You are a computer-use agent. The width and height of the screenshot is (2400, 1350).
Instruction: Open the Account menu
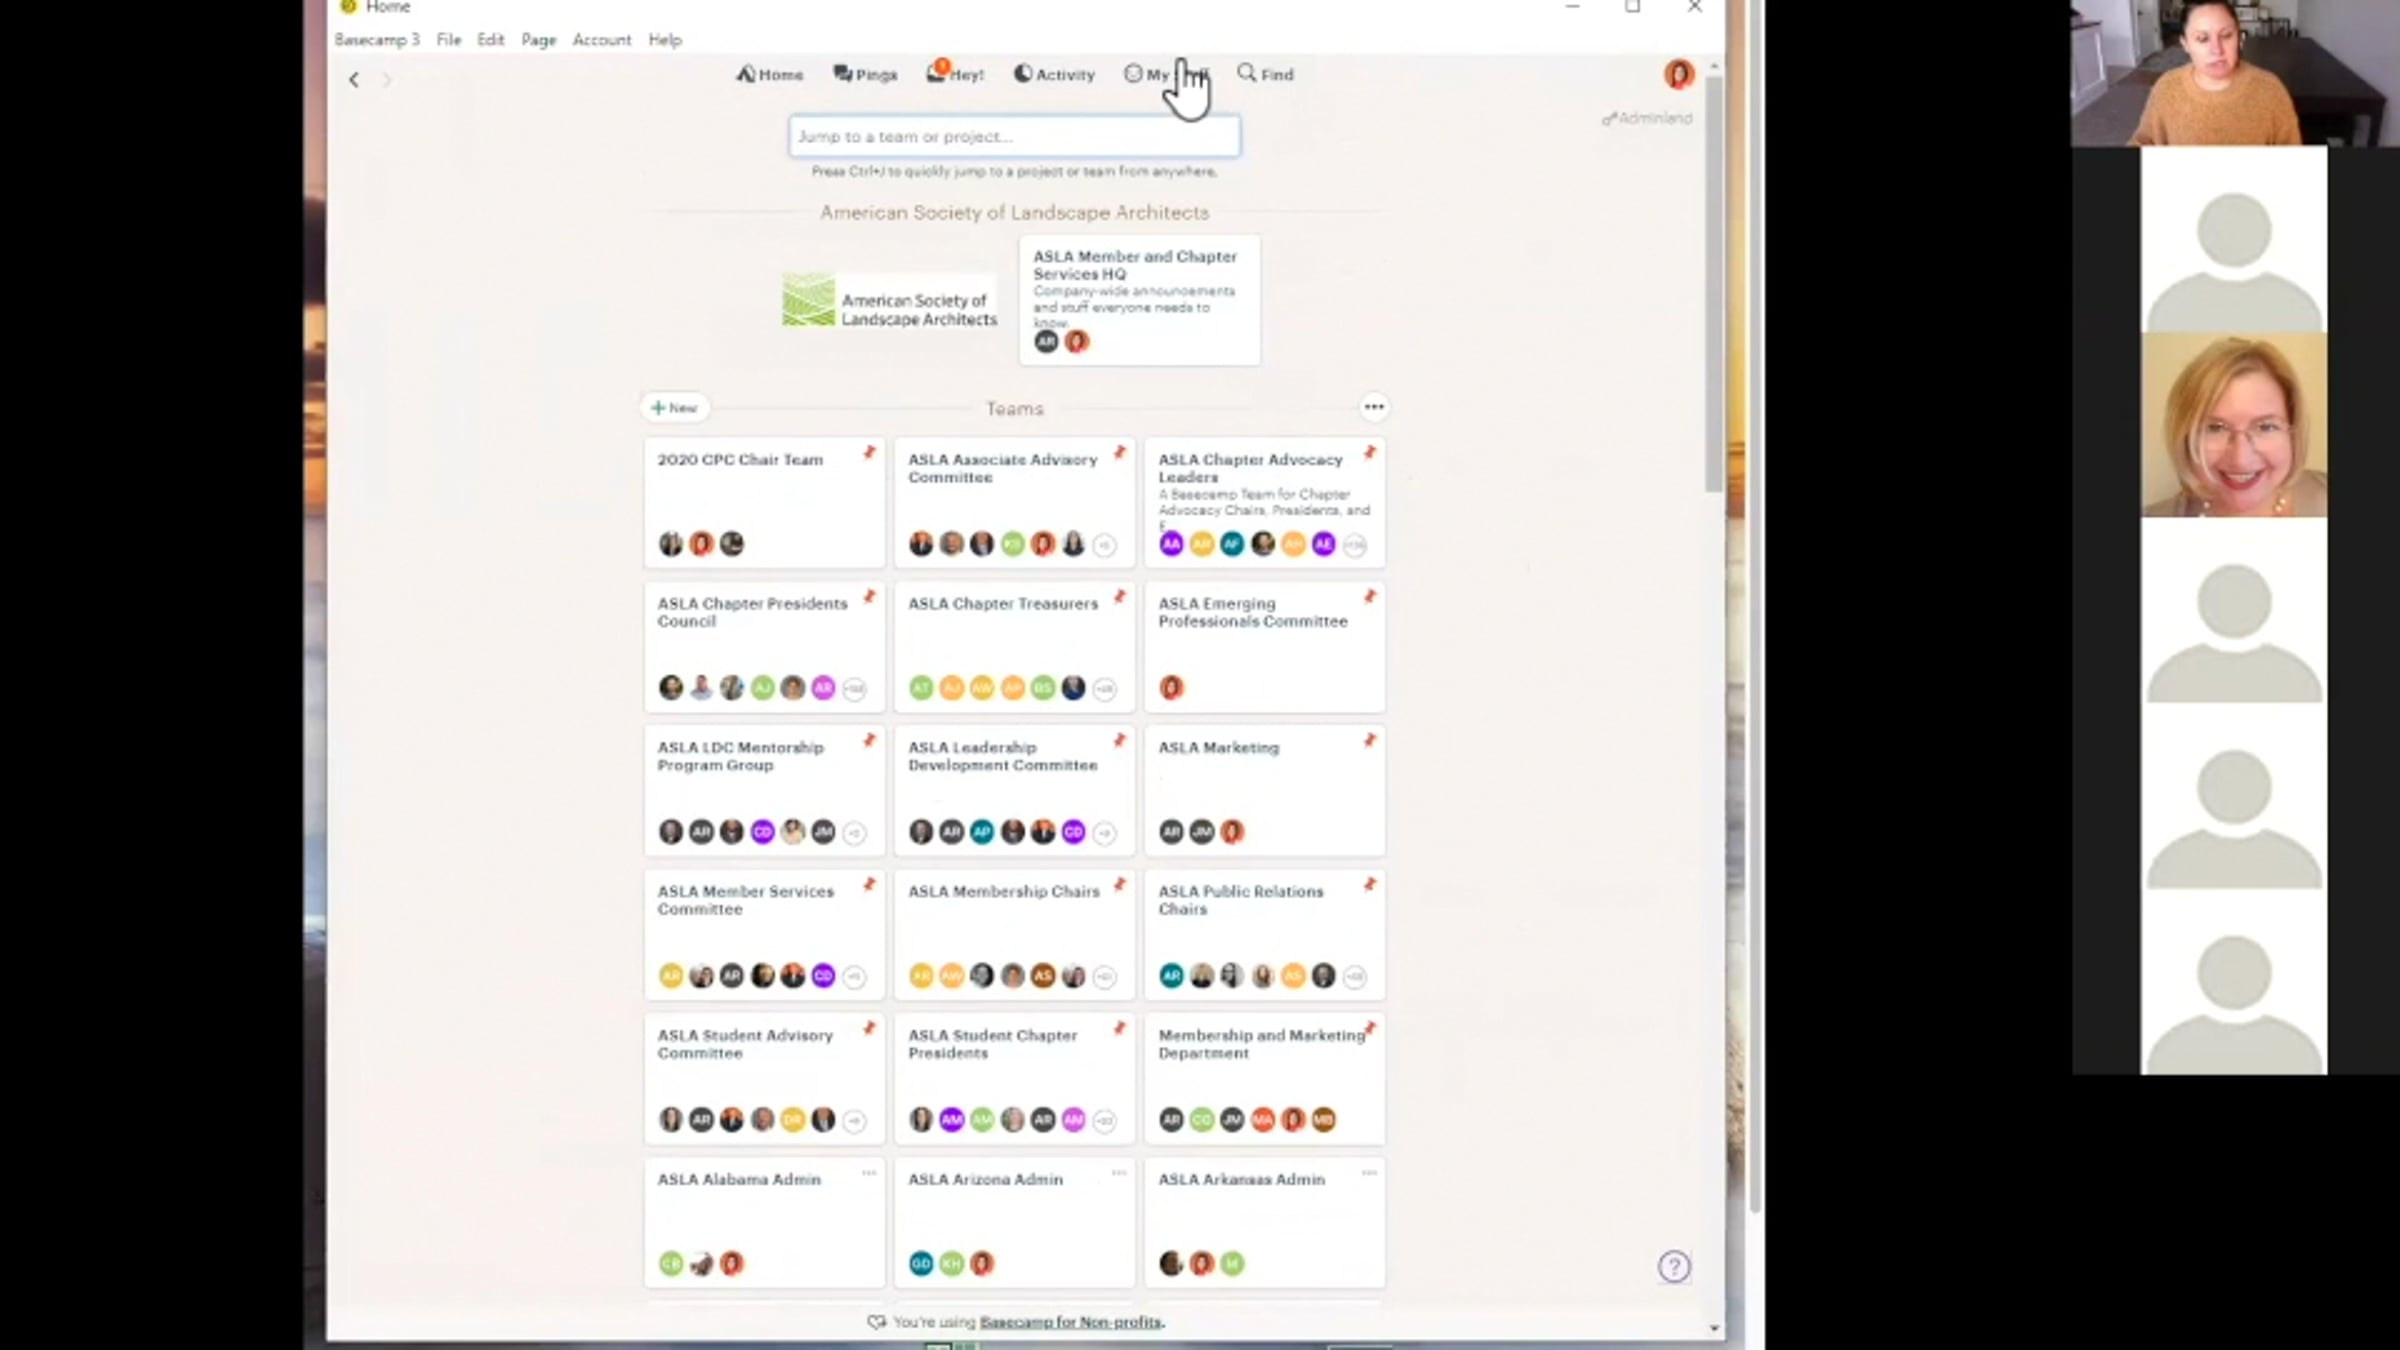coord(601,40)
